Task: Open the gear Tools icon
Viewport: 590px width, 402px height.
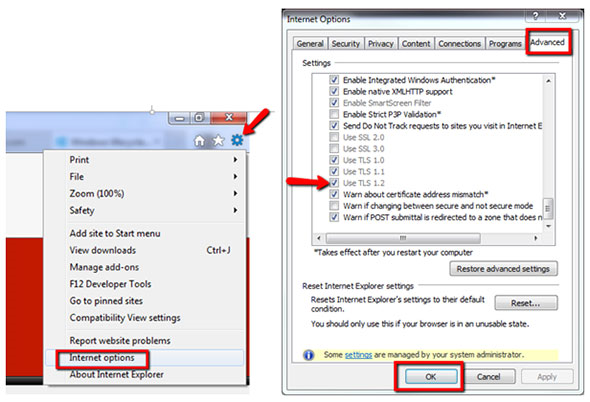Action: [x=237, y=140]
